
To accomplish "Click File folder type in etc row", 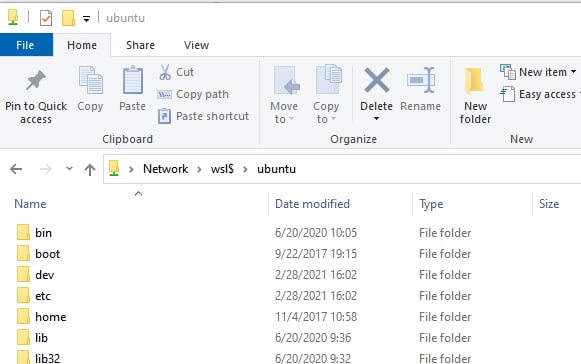I will 445,296.
